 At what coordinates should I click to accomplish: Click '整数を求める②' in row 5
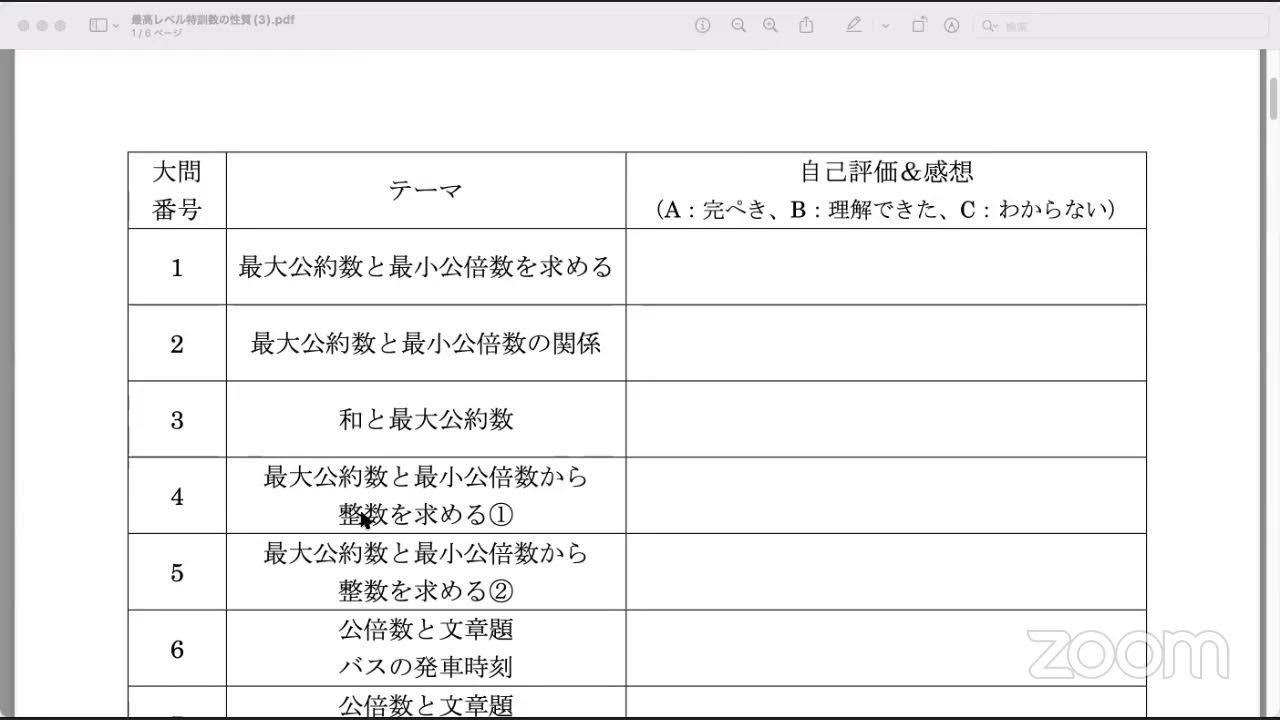[426, 591]
